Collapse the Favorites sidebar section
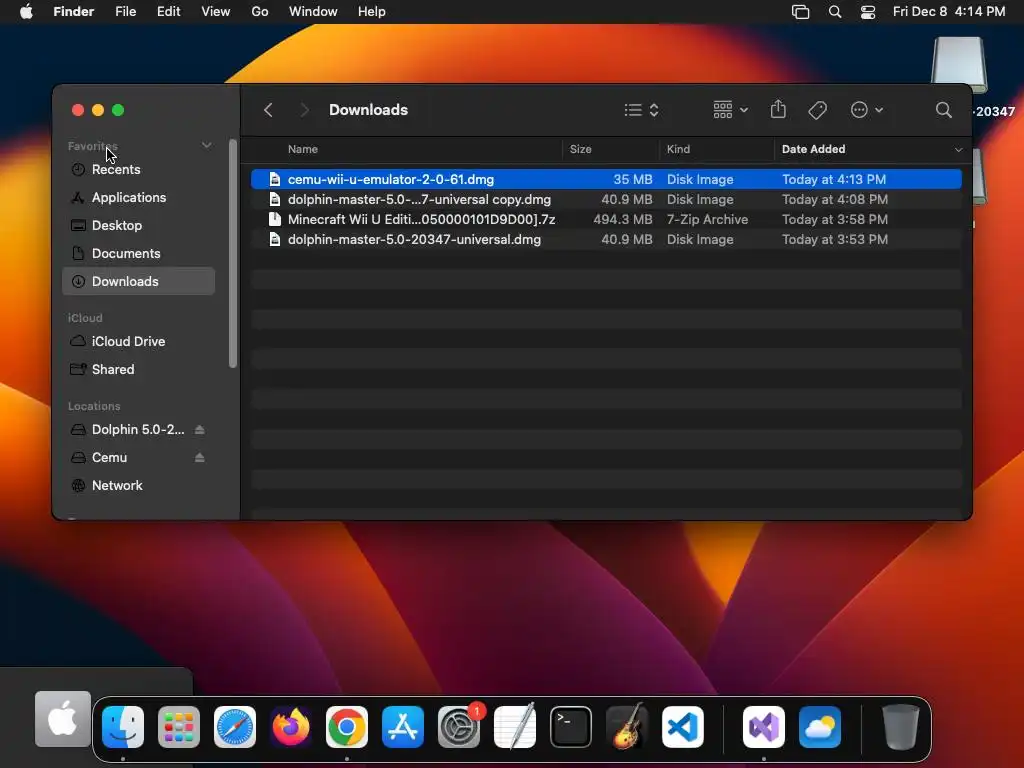 pos(206,145)
